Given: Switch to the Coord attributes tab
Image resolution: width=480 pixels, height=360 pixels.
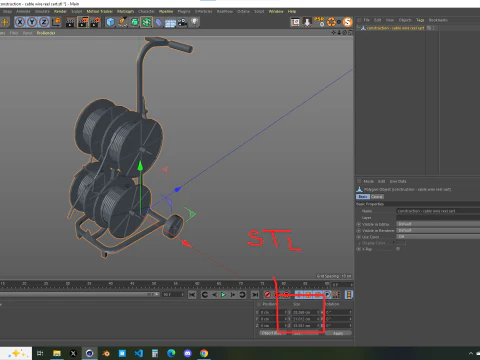Looking at the screenshot, I should coord(377,197).
